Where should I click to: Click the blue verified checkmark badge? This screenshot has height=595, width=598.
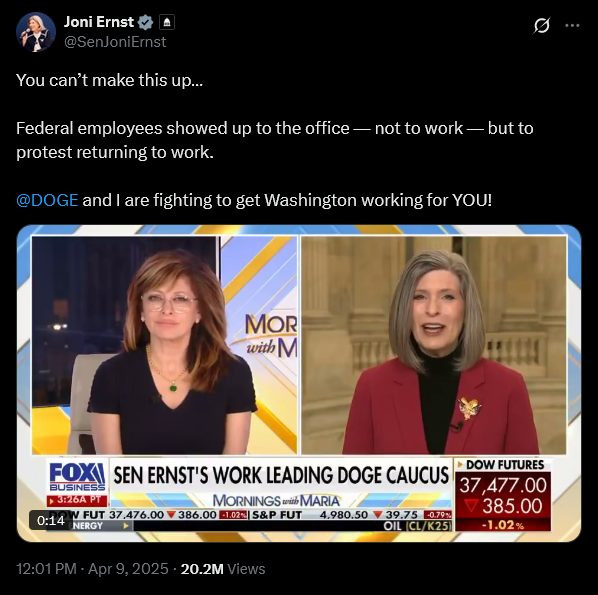[x=145, y=23]
